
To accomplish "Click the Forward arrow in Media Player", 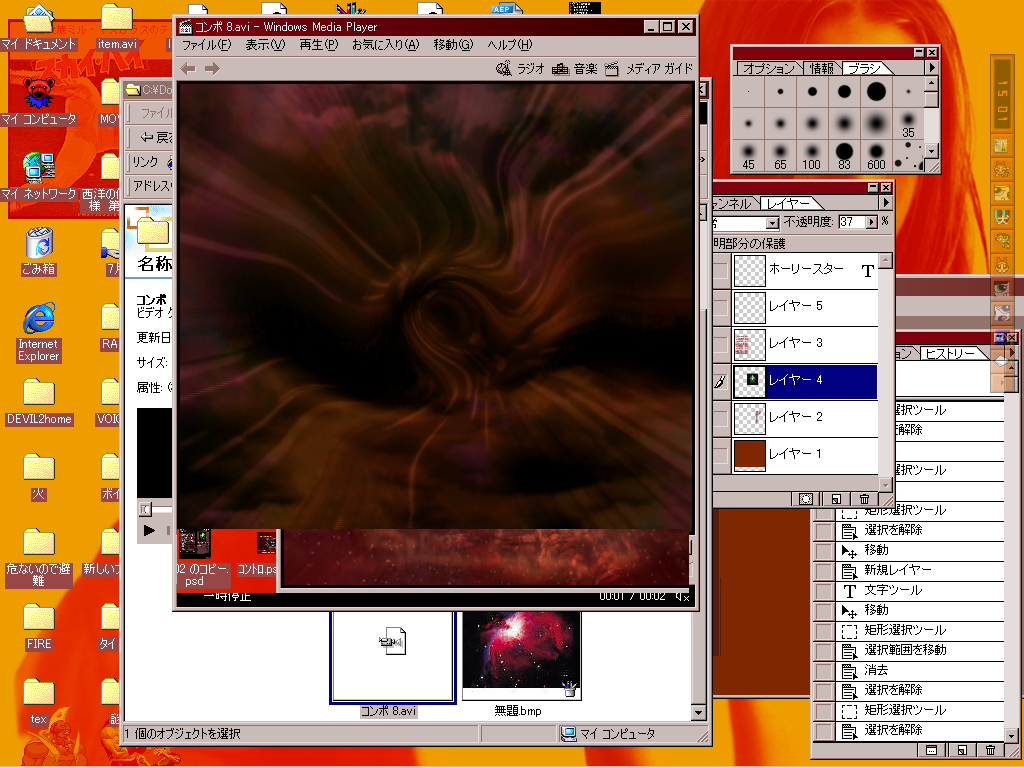I will tap(212, 69).
